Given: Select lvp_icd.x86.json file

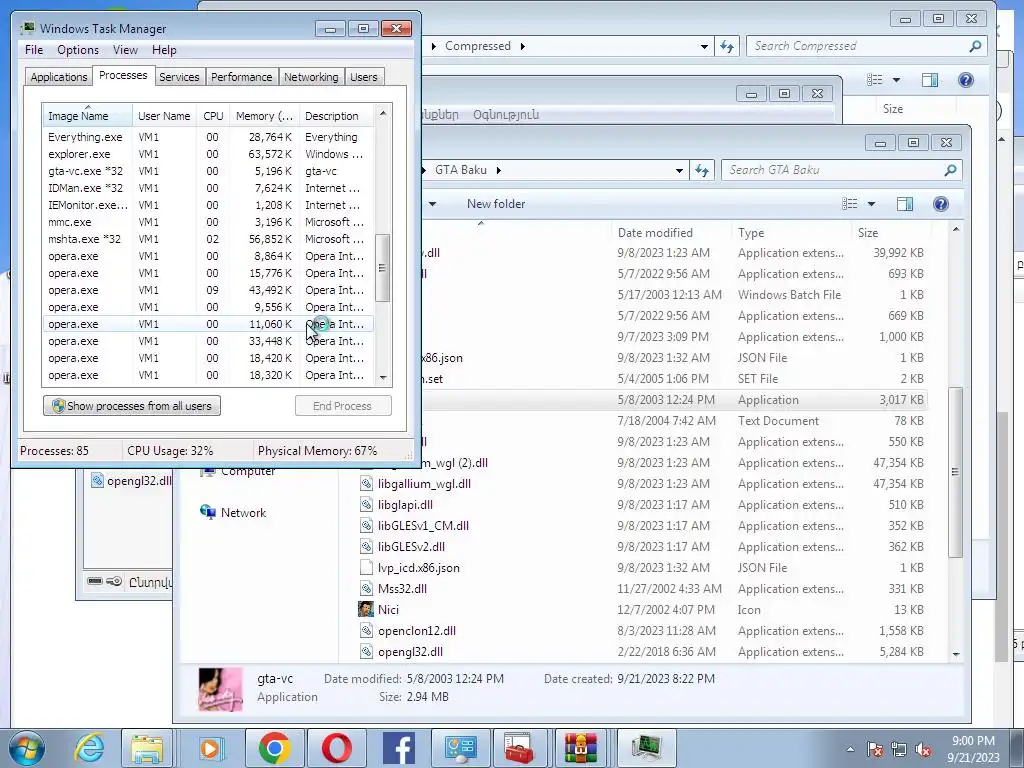Looking at the screenshot, I should pyautogui.click(x=418, y=568).
